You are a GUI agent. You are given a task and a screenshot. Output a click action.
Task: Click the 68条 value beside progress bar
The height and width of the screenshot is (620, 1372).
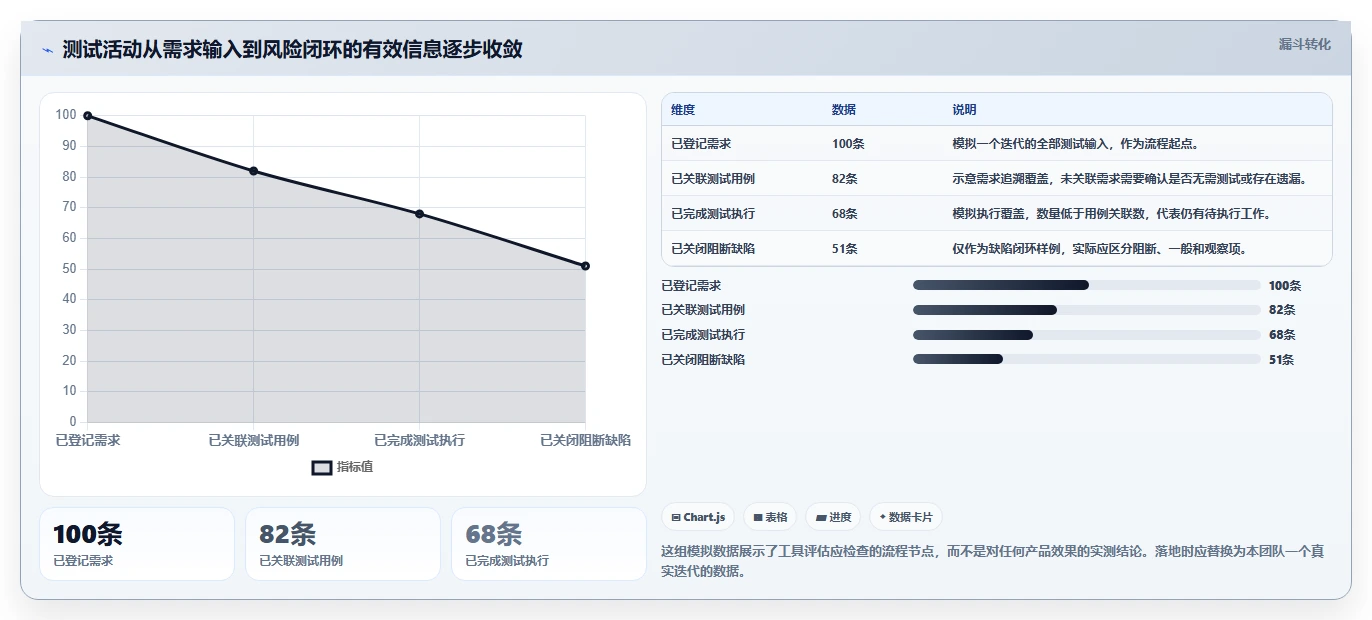pyautogui.click(x=1282, y=335)
